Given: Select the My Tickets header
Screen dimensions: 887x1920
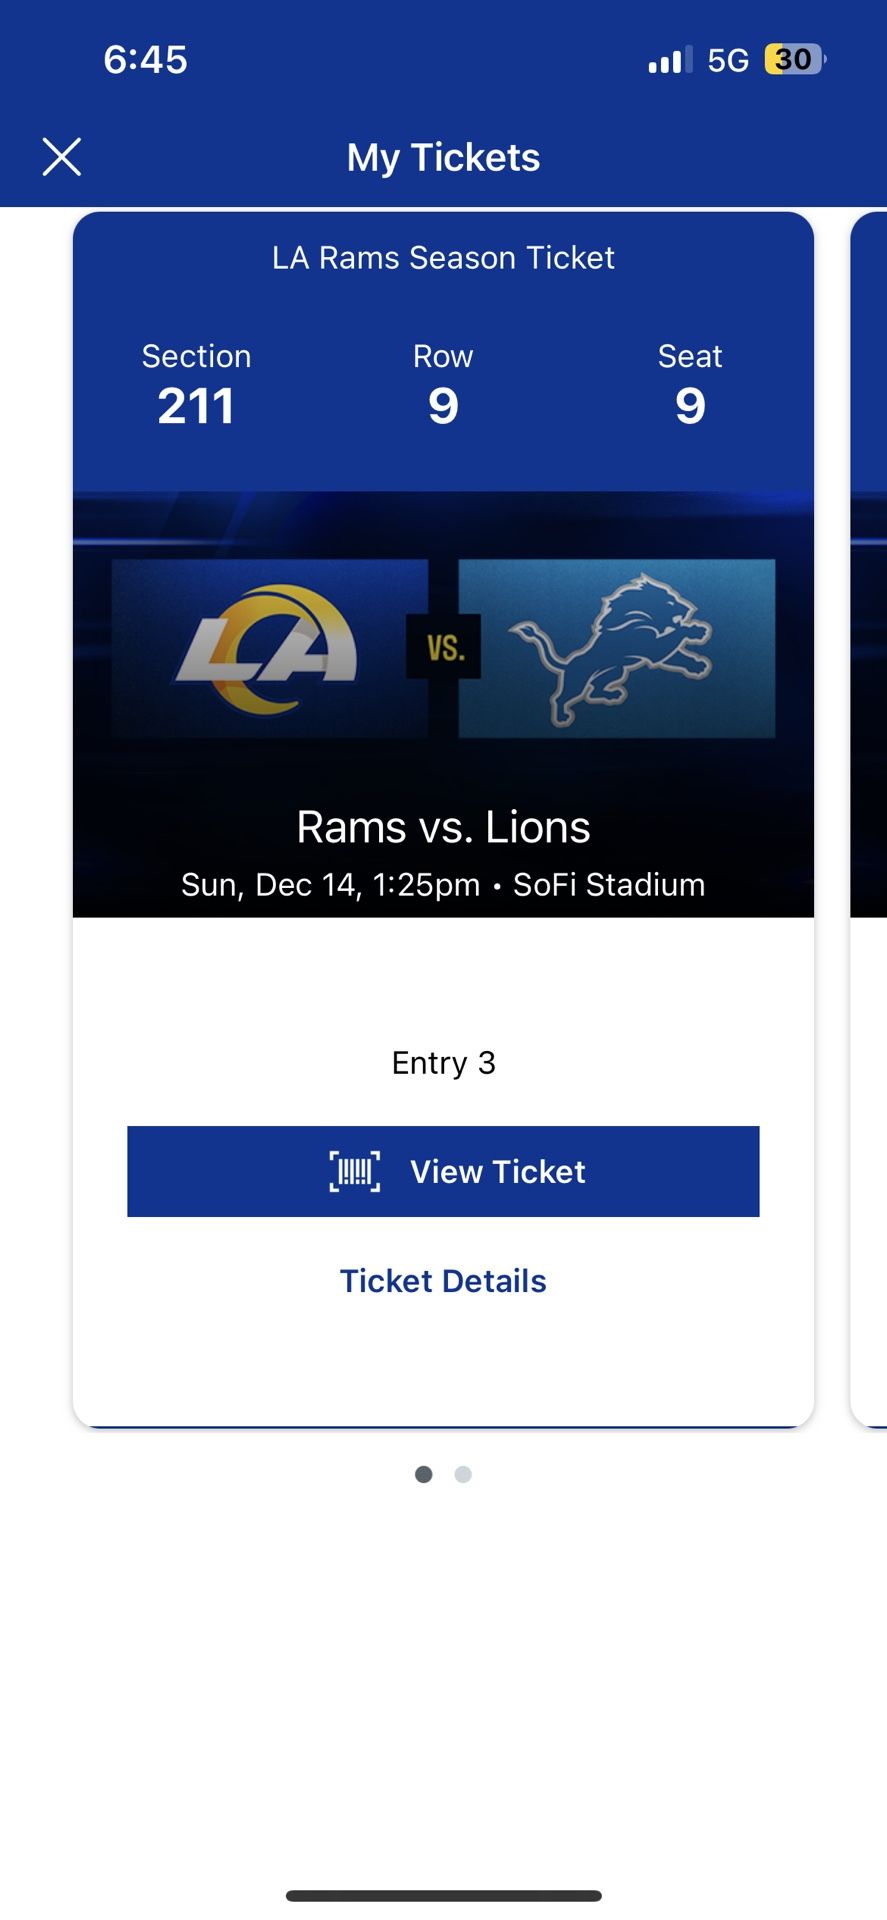Looking at the screenshot, I should 443,157.
